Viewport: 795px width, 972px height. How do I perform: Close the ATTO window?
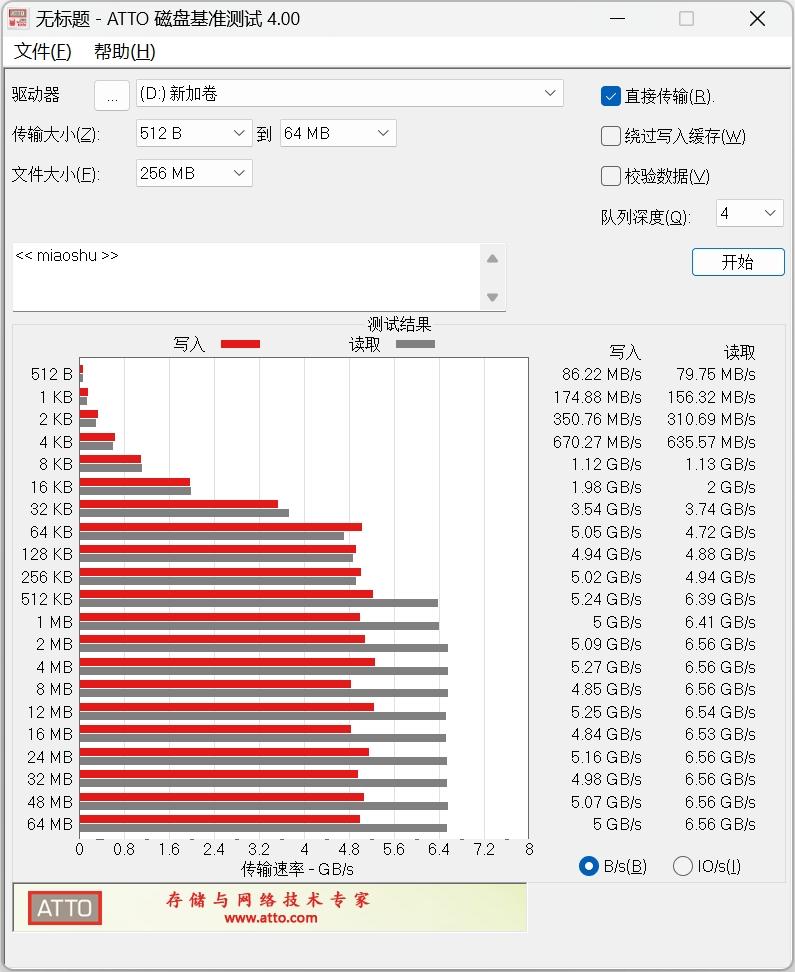click(x=757, y=19)
